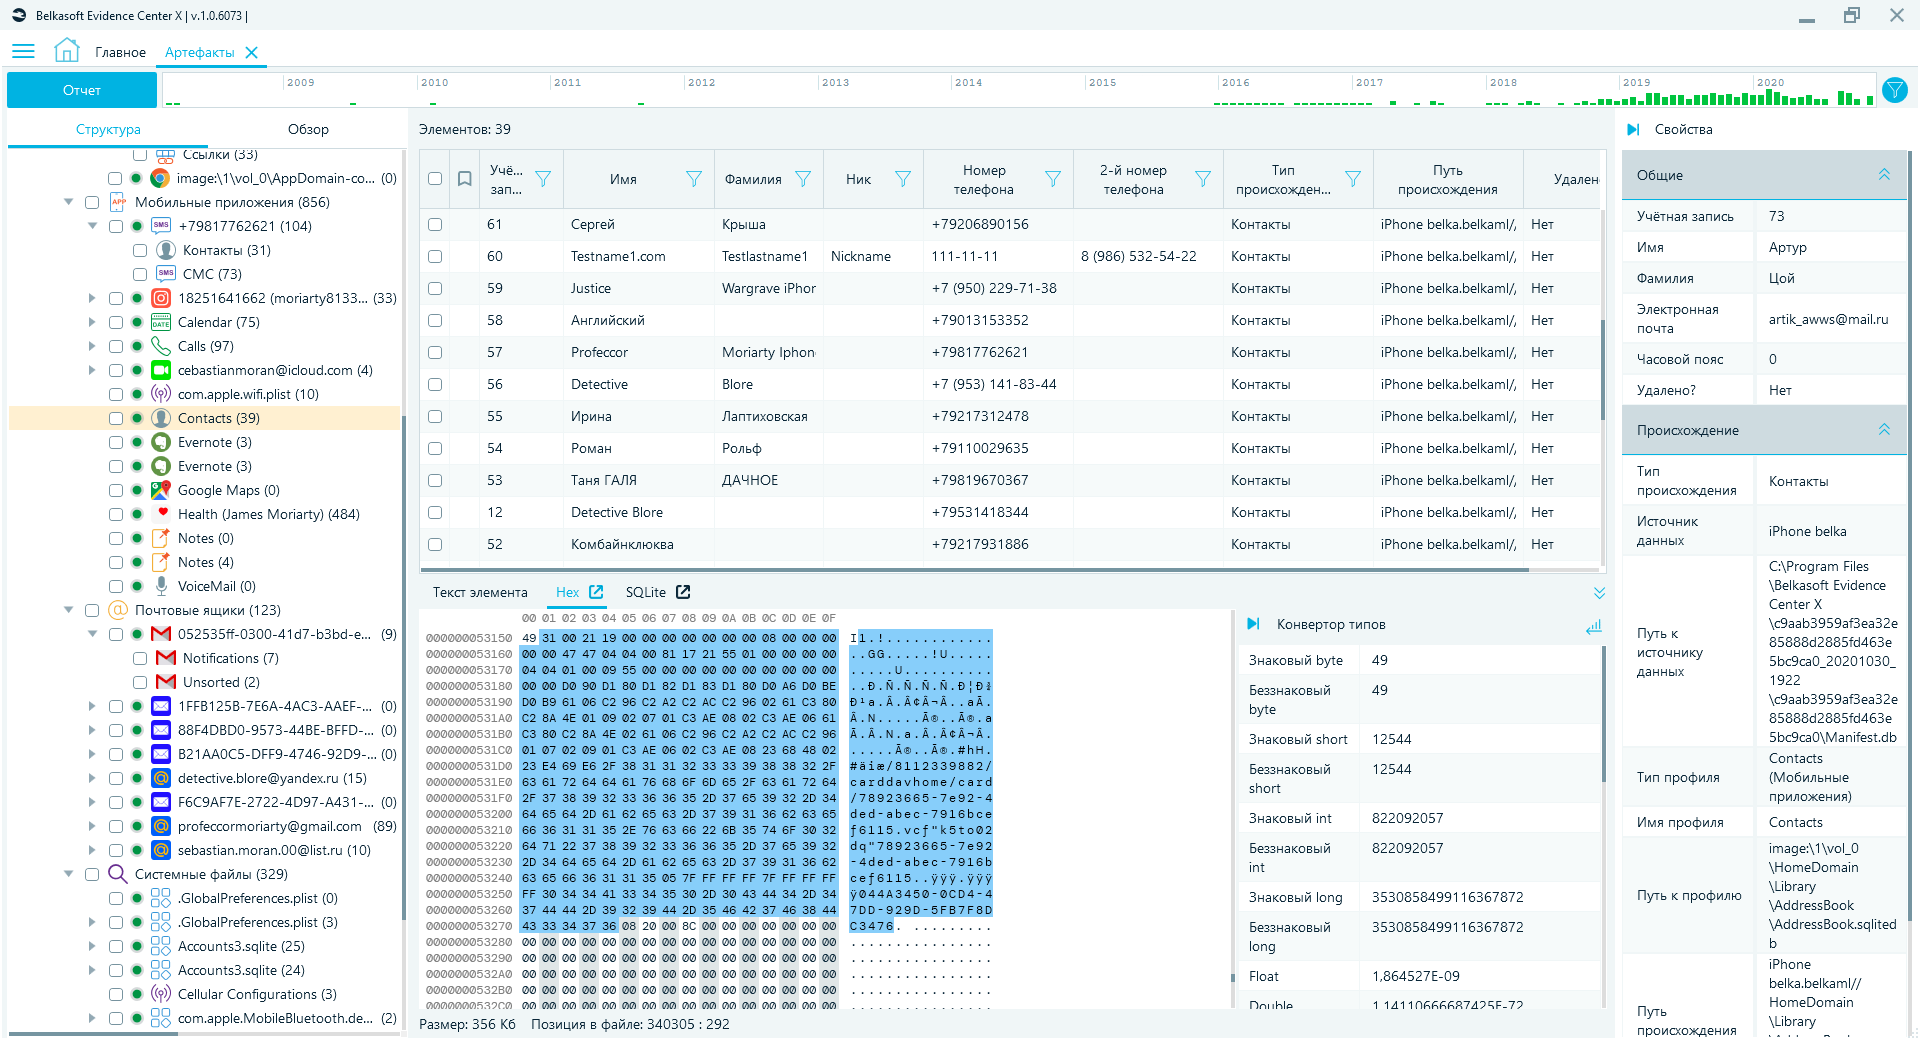1920x1040 pixels.
Task: Open Hex view in external window
Action: pos(596,592)
